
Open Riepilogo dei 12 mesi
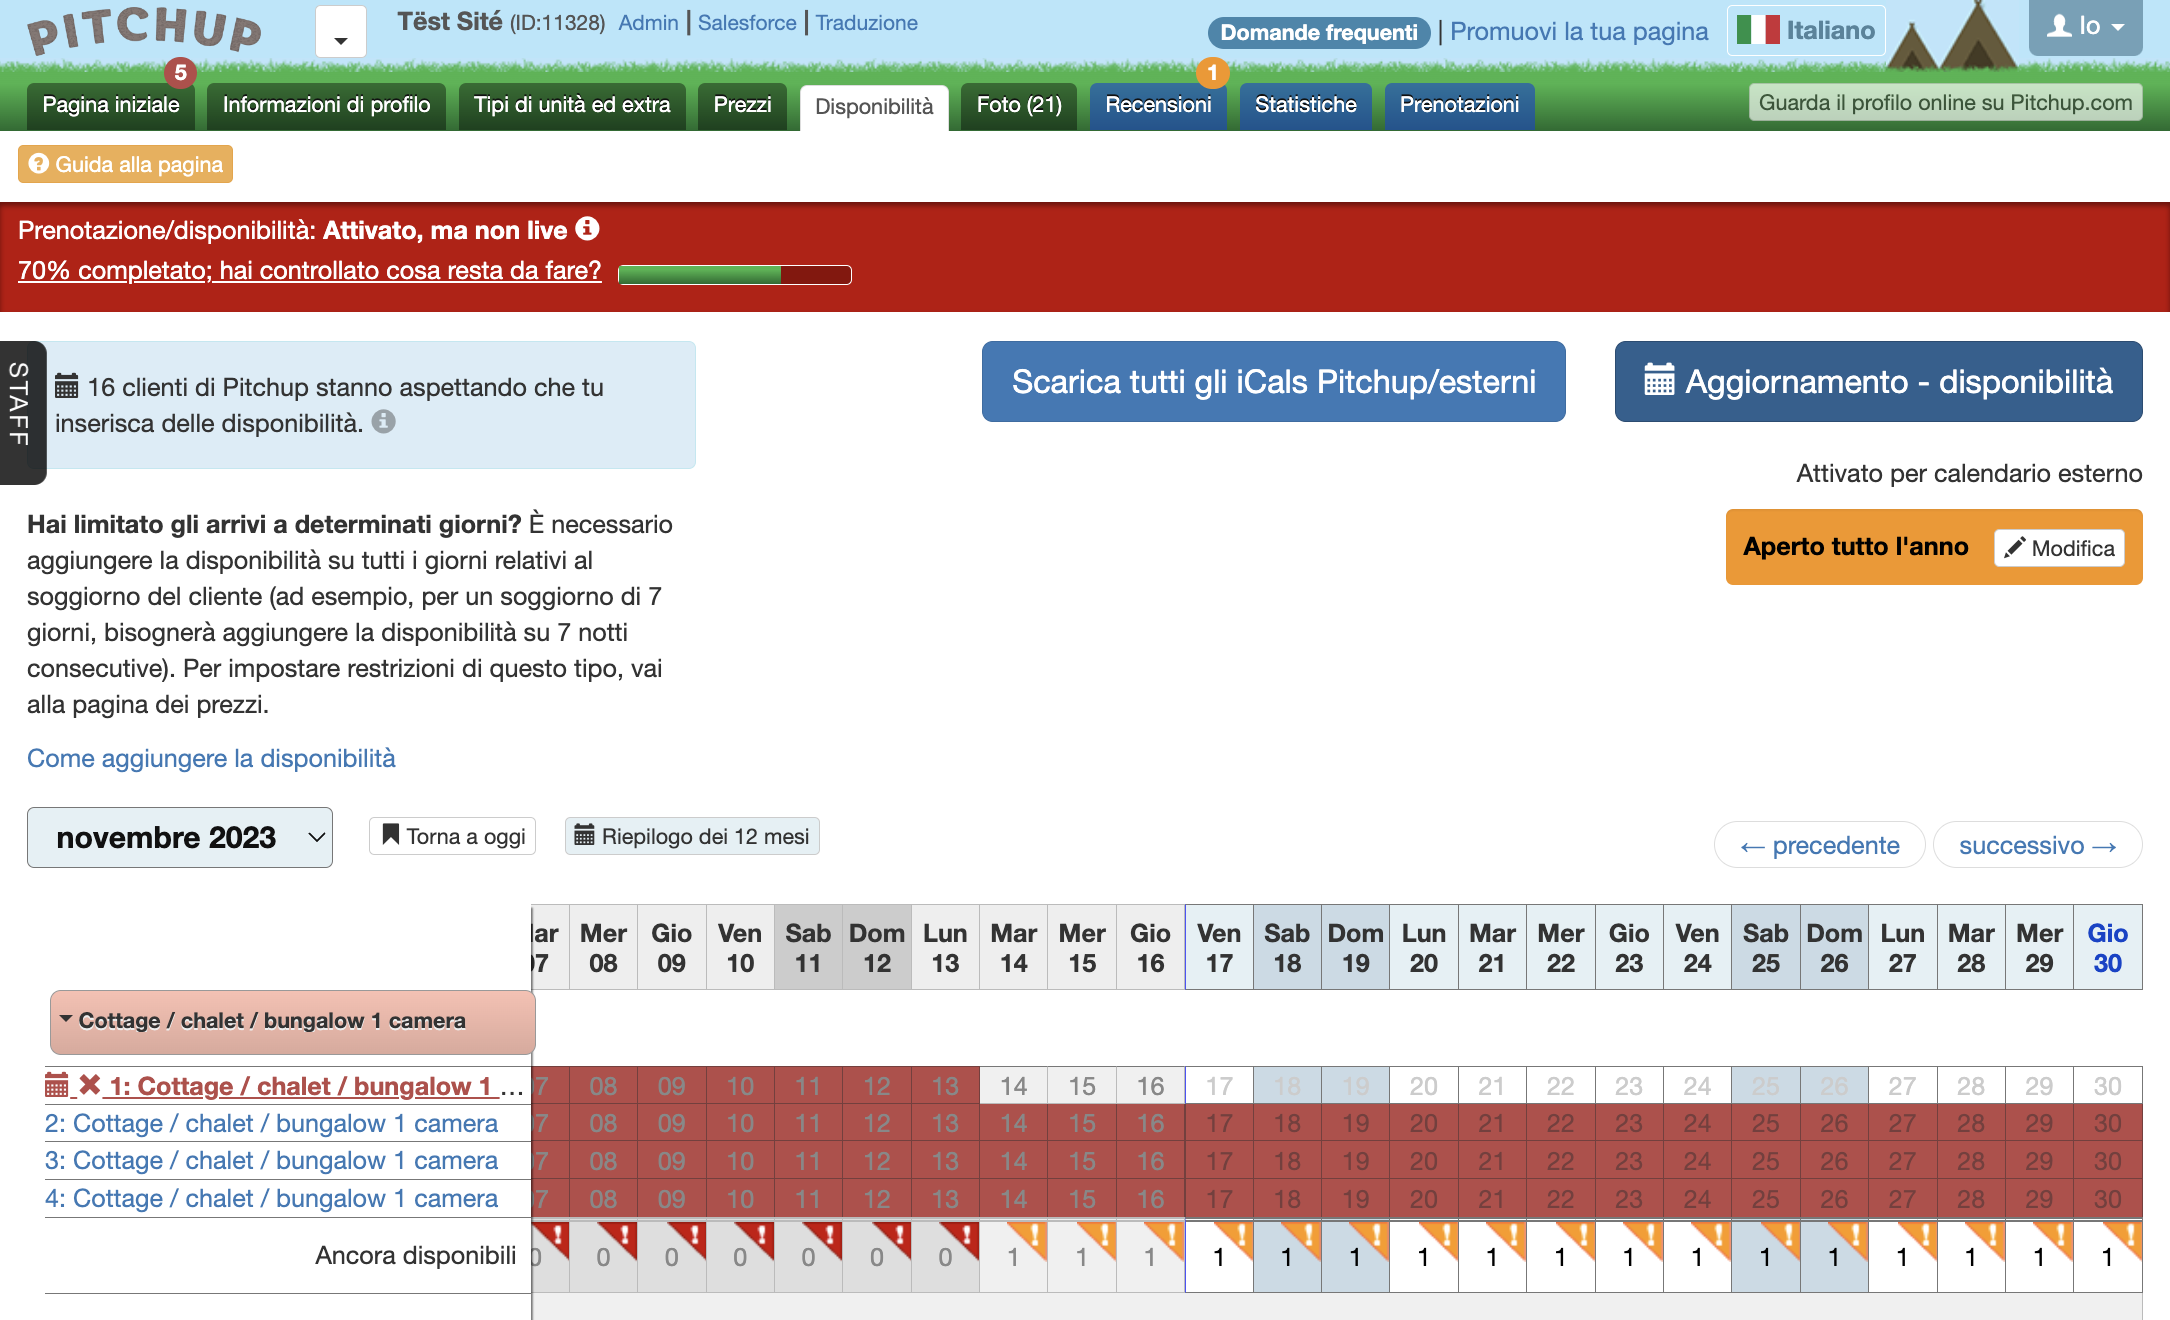692,836
